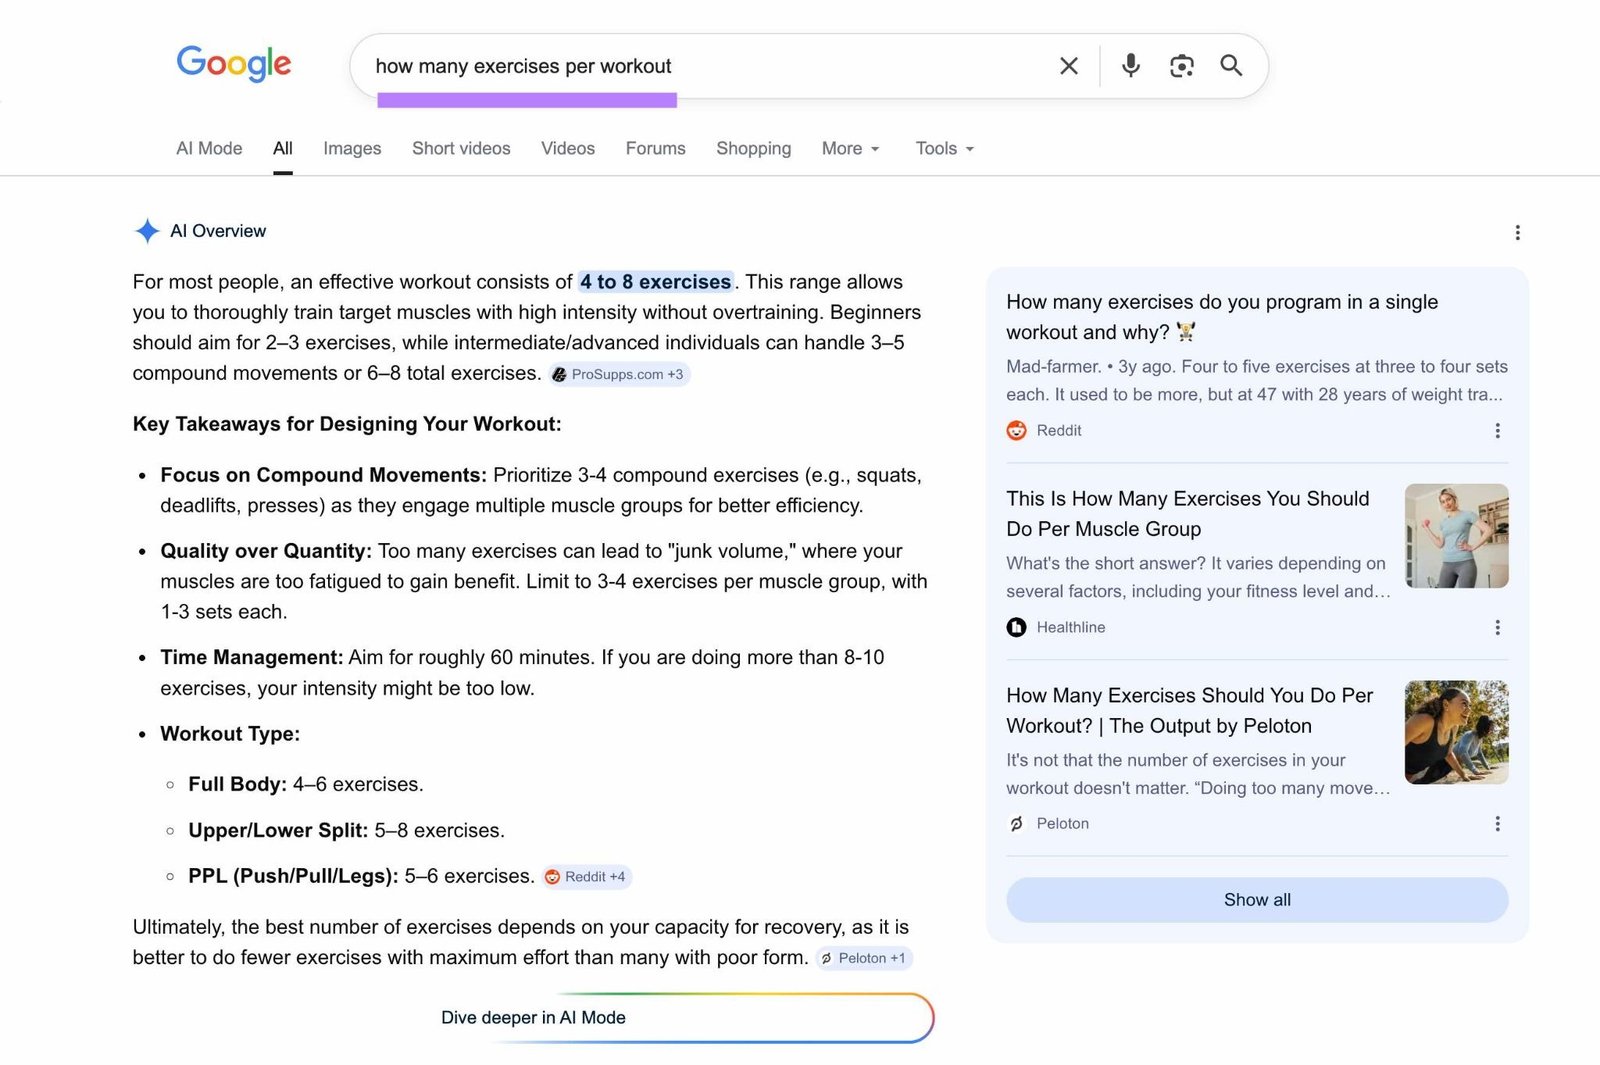Open the three-dot menu for the Reddit result
This screenshot has height=1065, width=1600.
pos(1497,431)
